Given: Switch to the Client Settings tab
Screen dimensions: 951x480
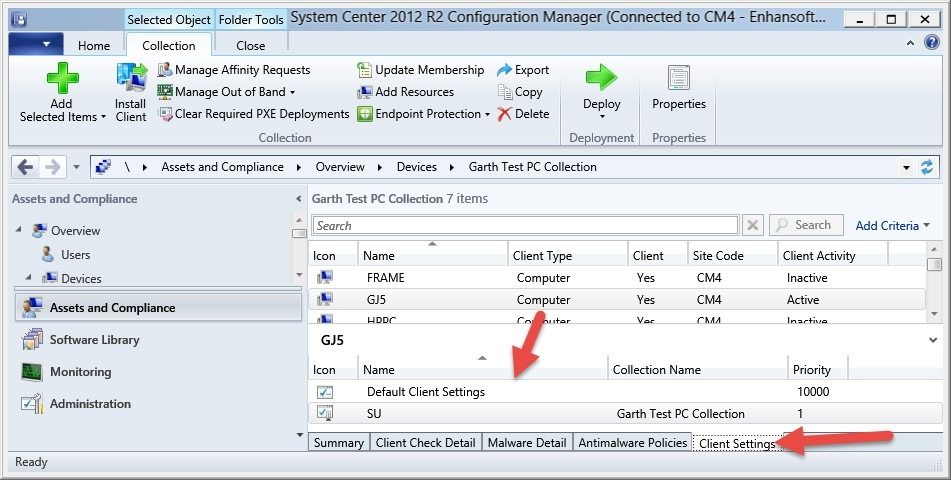Looking at the screenshot, I should coord(737,444).
